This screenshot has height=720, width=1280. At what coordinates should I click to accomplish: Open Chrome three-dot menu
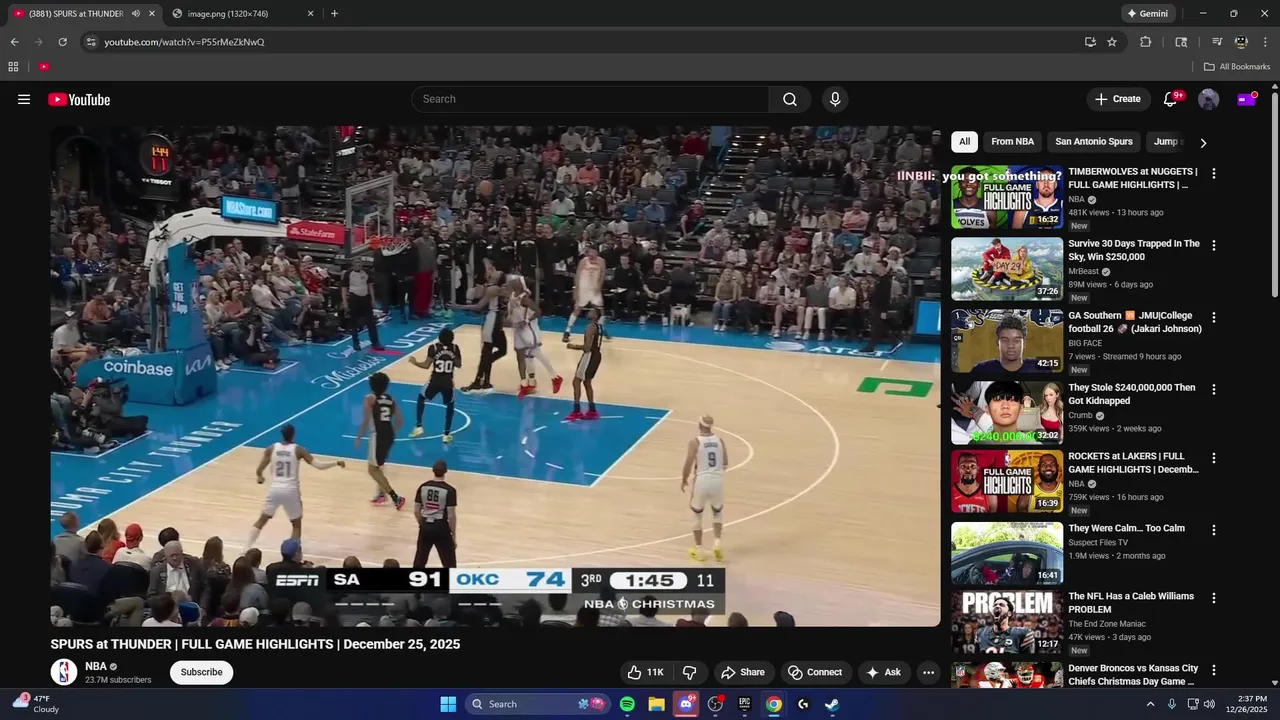[1265, 42]
